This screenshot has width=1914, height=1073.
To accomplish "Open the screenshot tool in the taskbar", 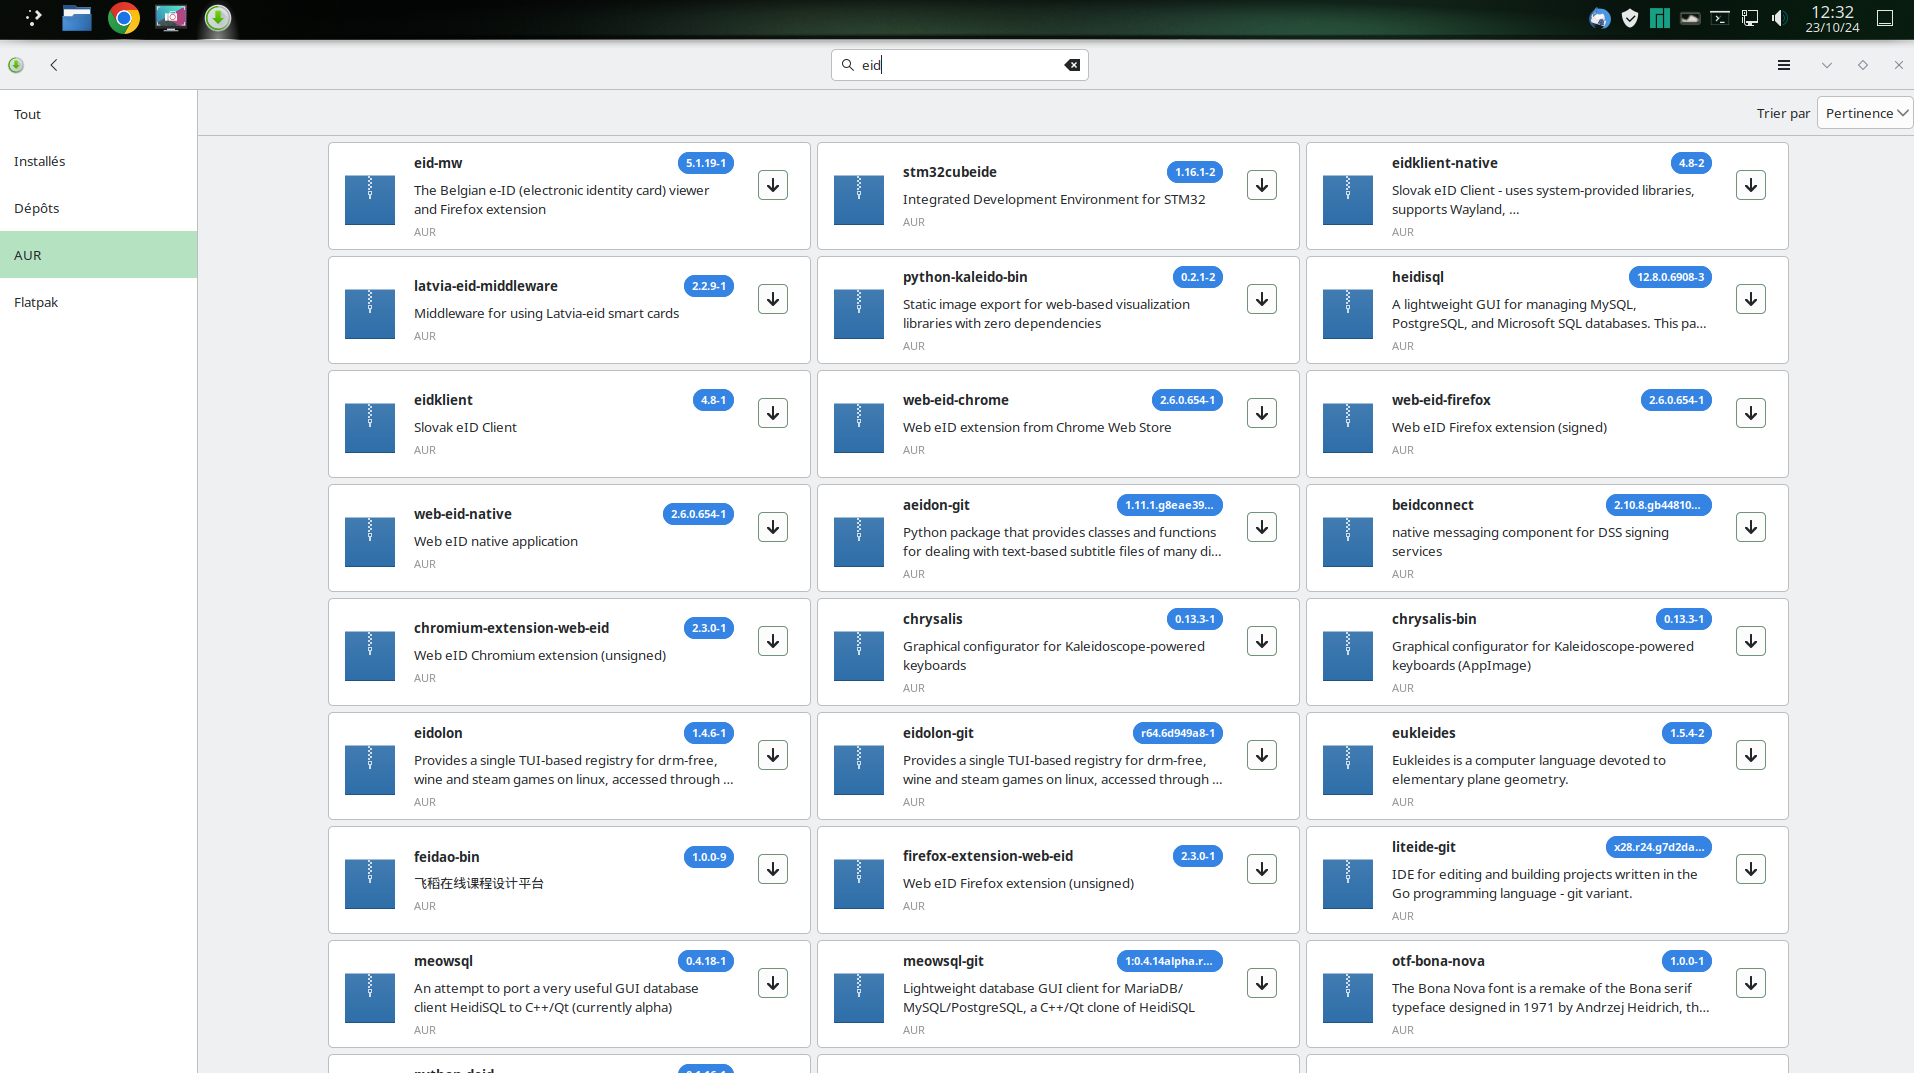I will coord(171,18).
